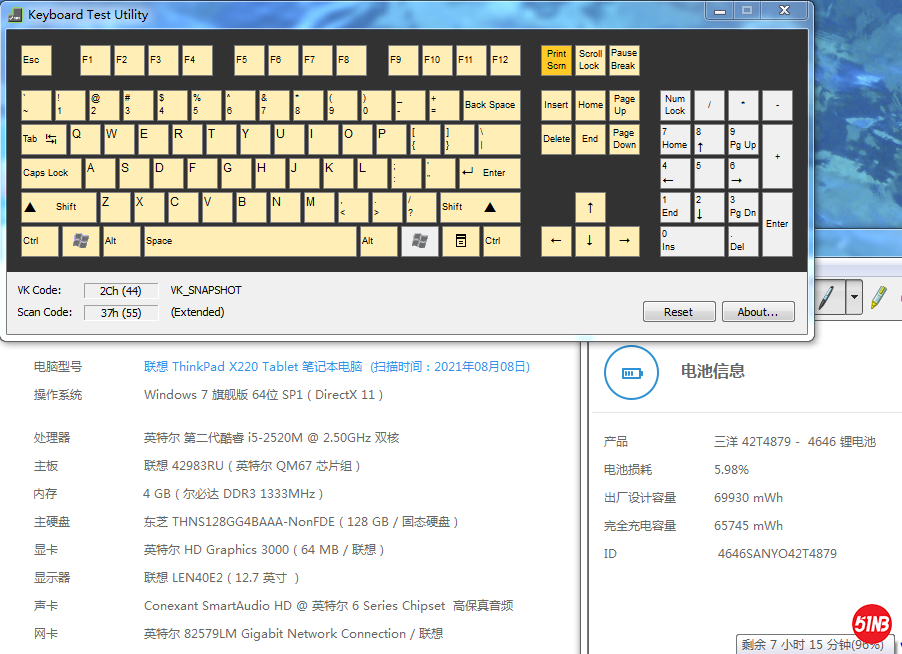Toggle the Num Lock key

(676, 105)
